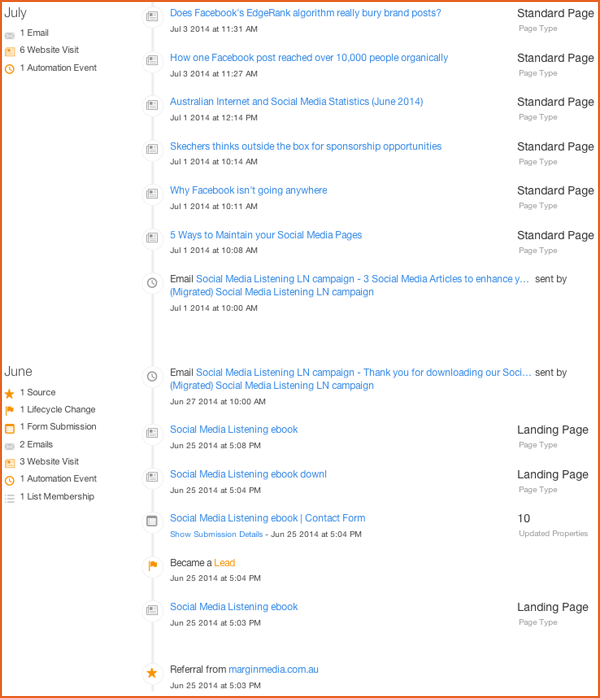This screenshot has width=600, height=698.
Task: Filter June by 1 Form Submission
Action: (x=58, y=426)
